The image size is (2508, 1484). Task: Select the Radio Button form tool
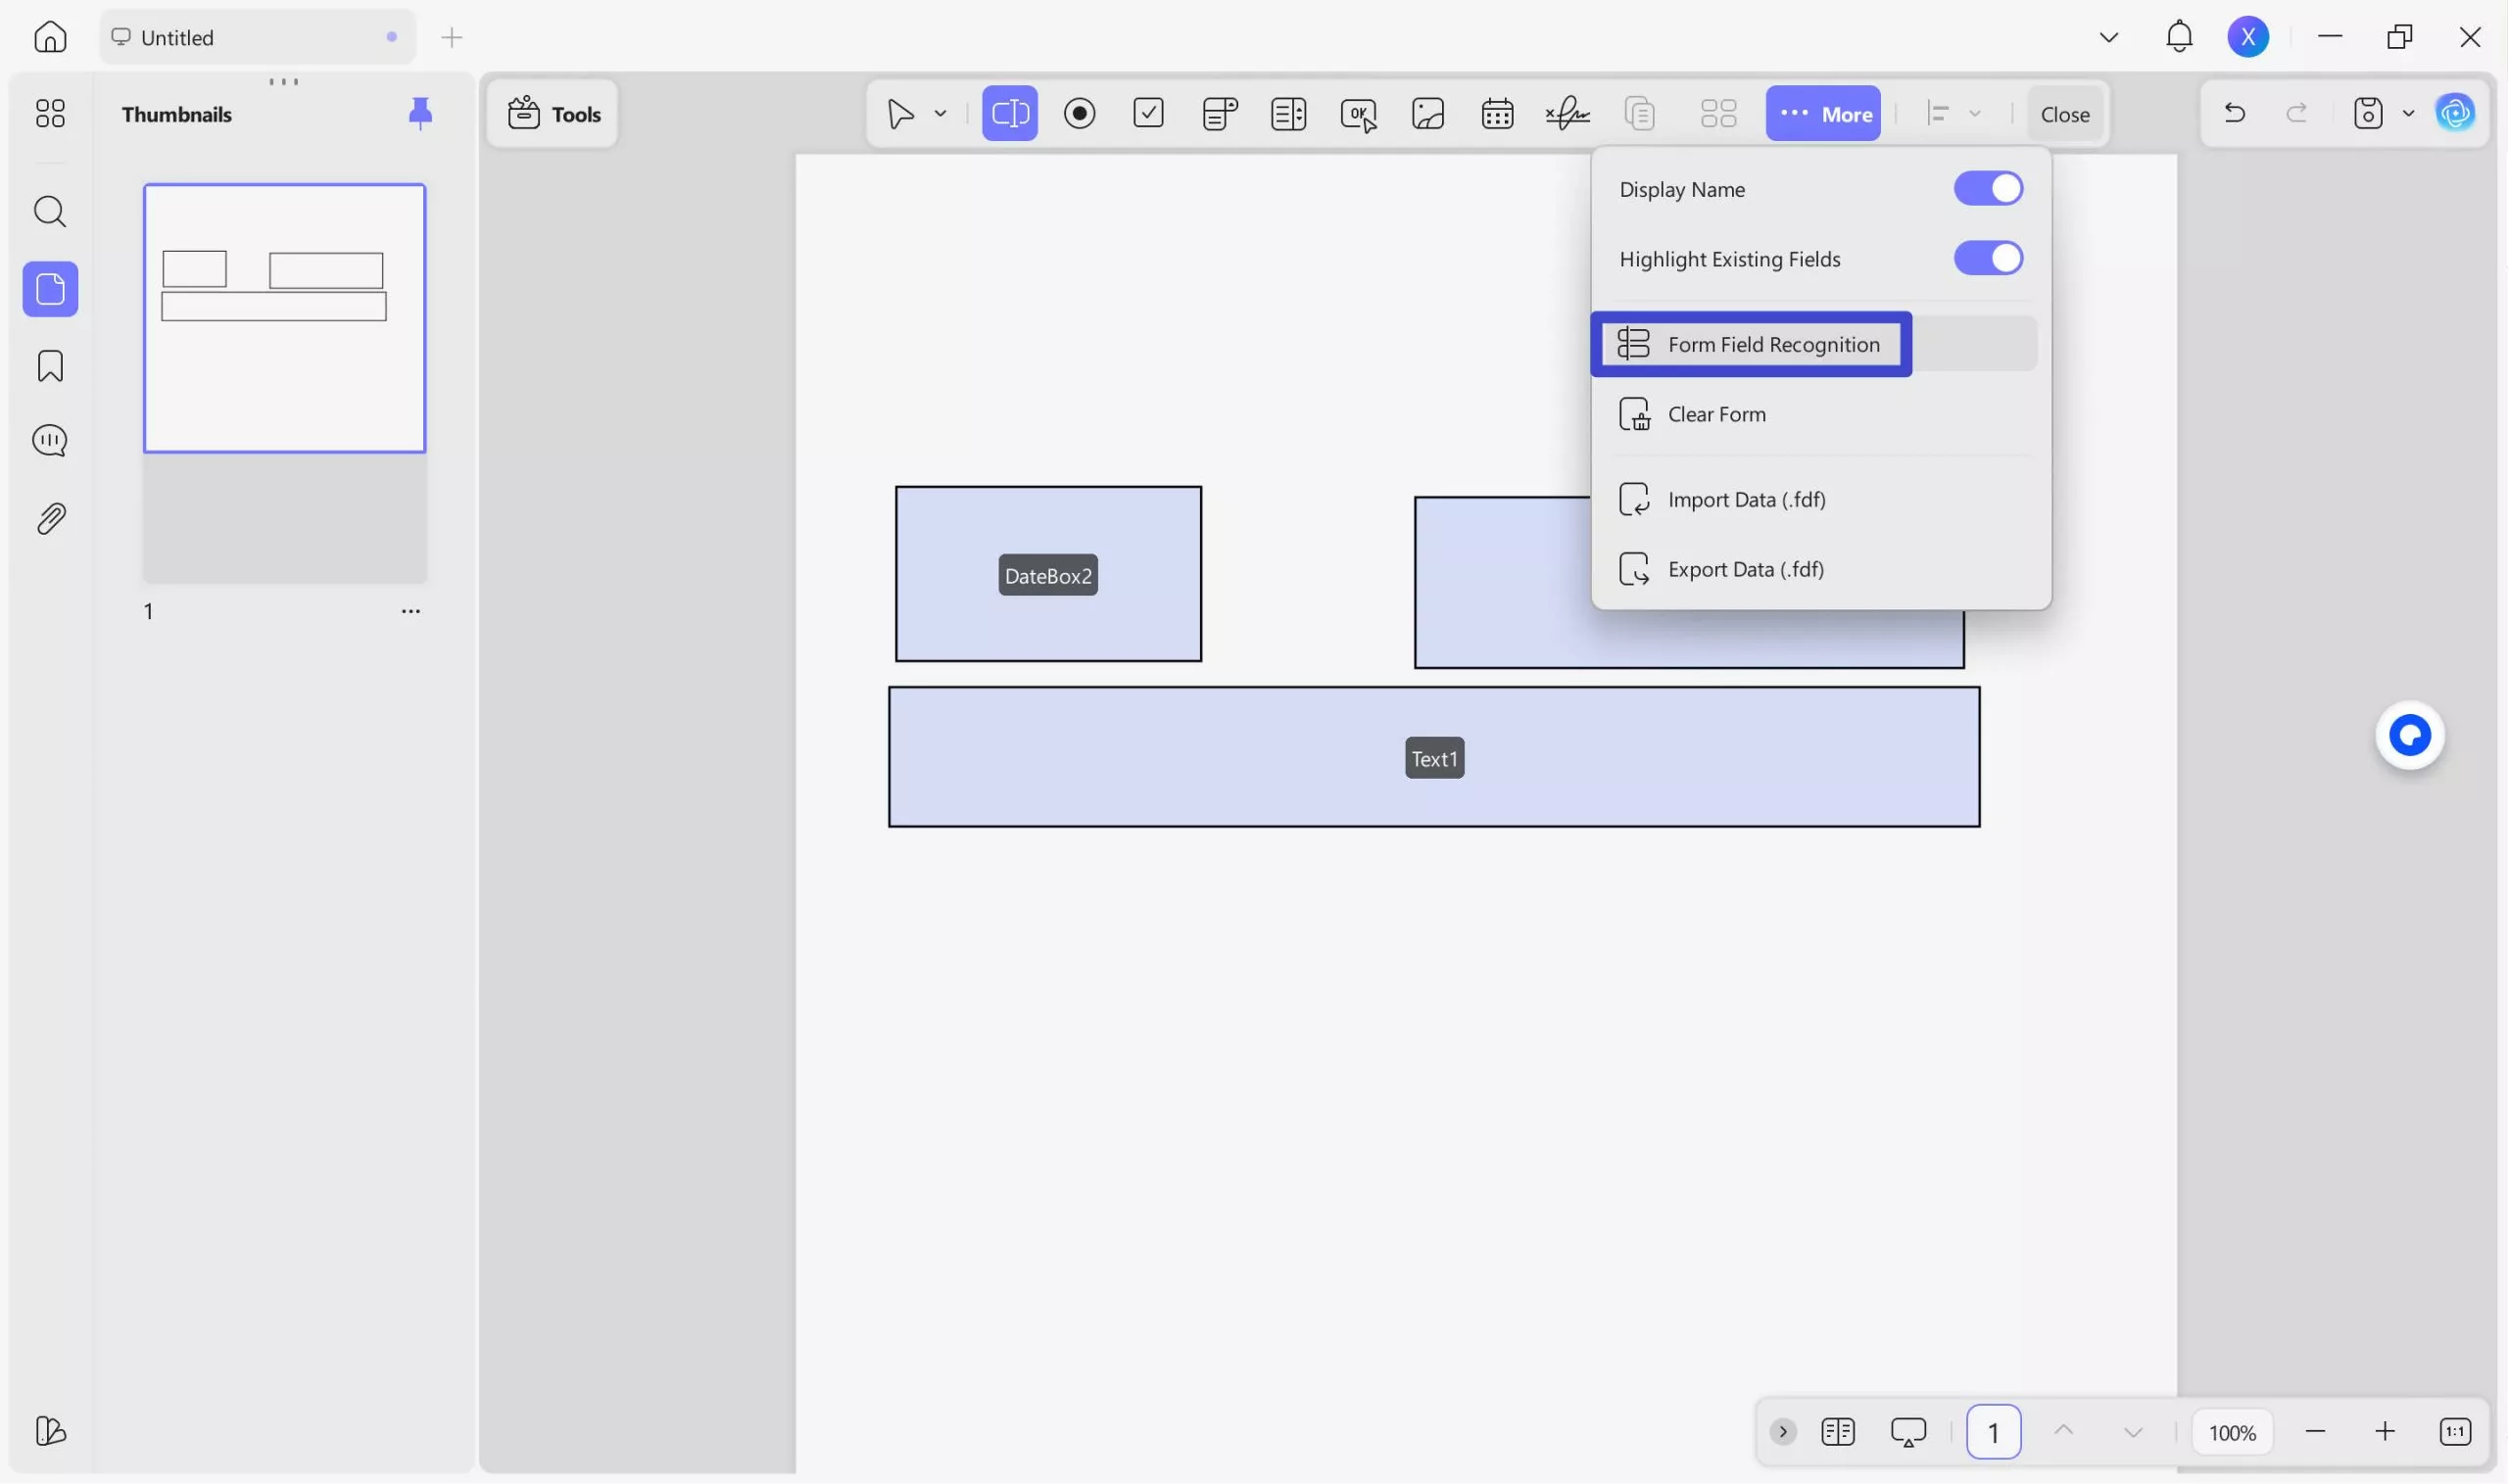coord(1080,113)
